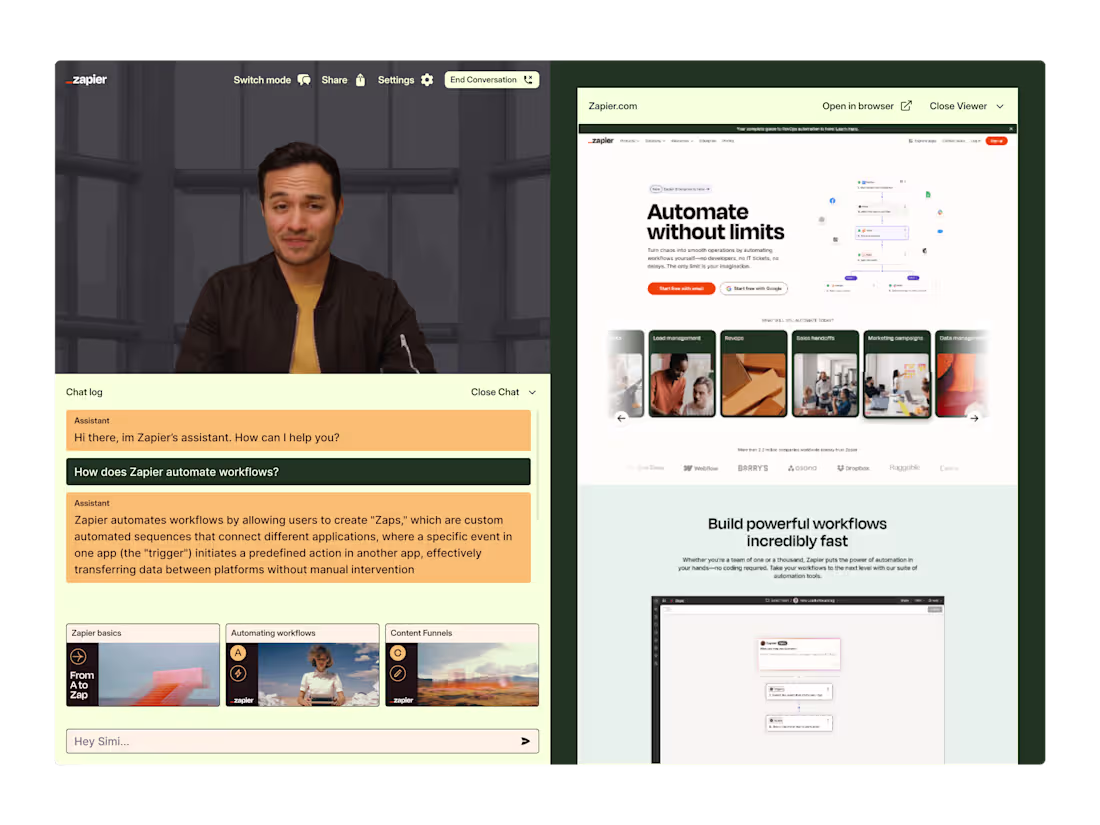Click the first Assistant greeting message
1100x825 pixels.
298,430
